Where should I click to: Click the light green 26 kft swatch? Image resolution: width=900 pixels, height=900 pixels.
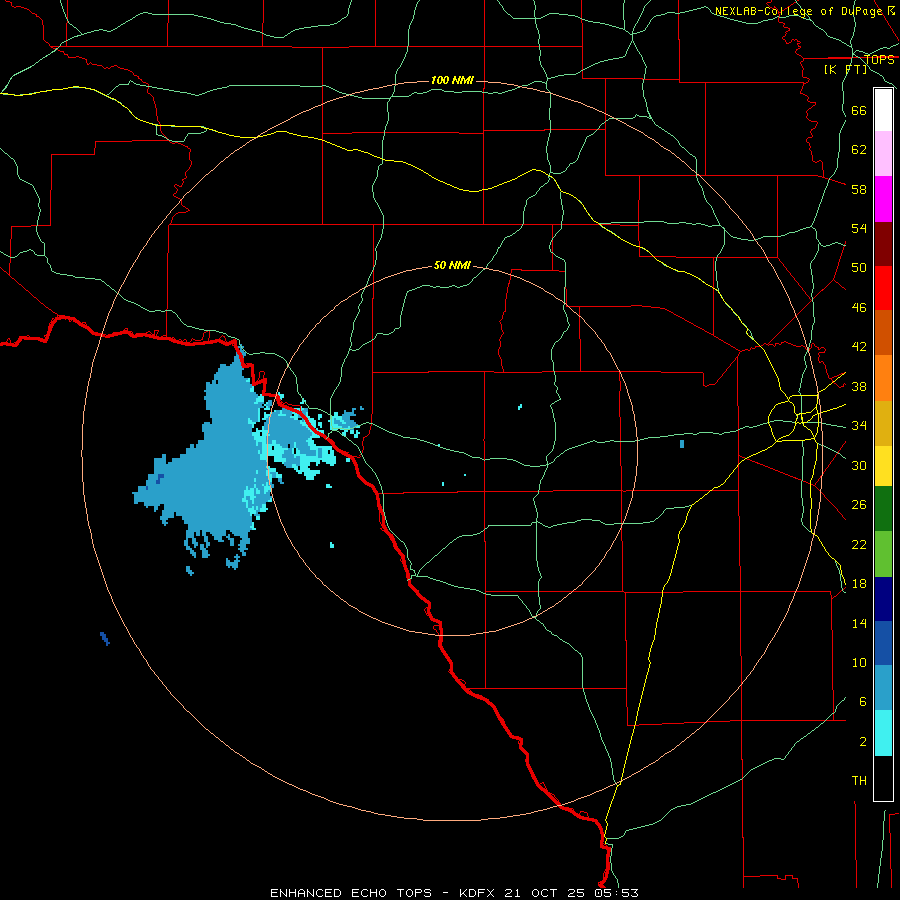(x=883, y=554)
